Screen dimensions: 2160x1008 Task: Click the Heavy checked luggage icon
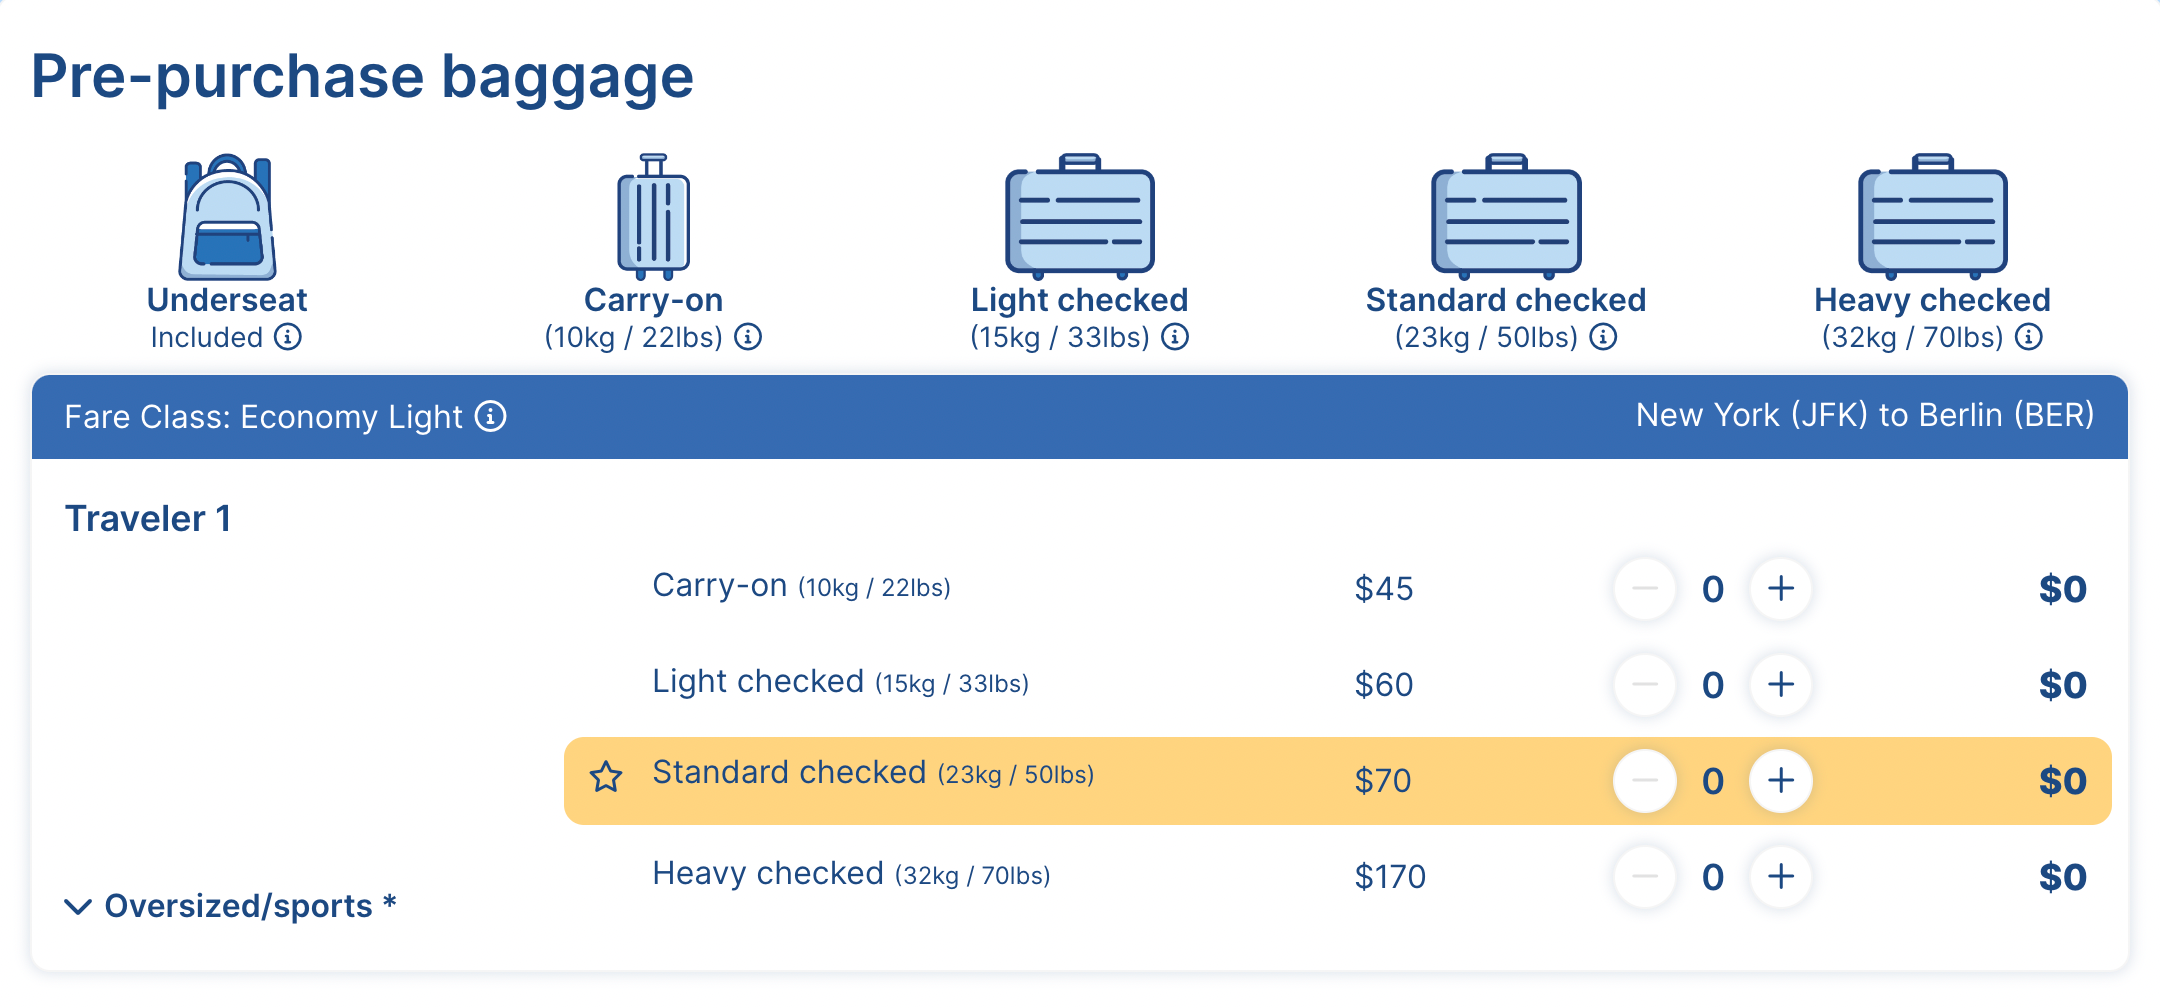point(1932,217)
